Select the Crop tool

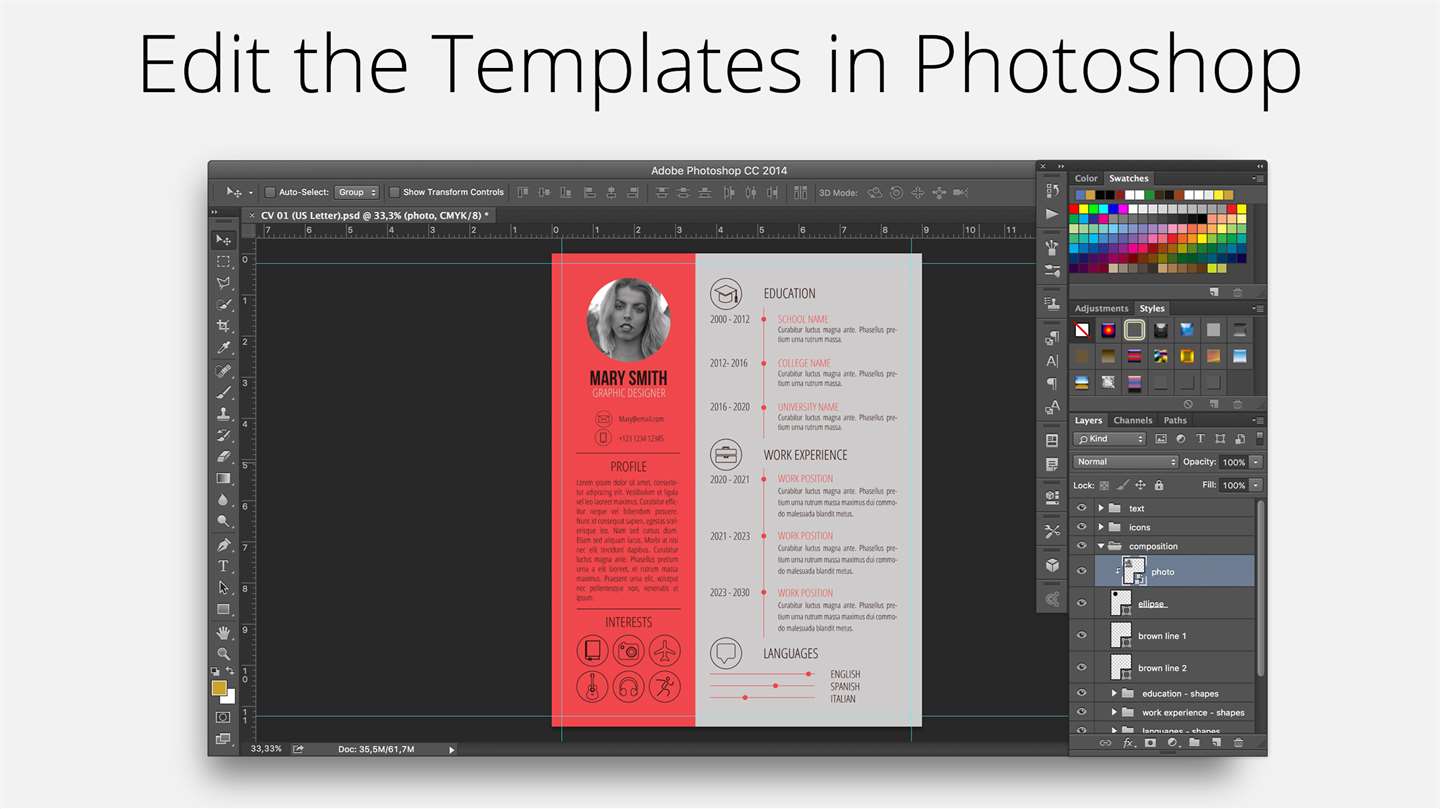(223, 326)
